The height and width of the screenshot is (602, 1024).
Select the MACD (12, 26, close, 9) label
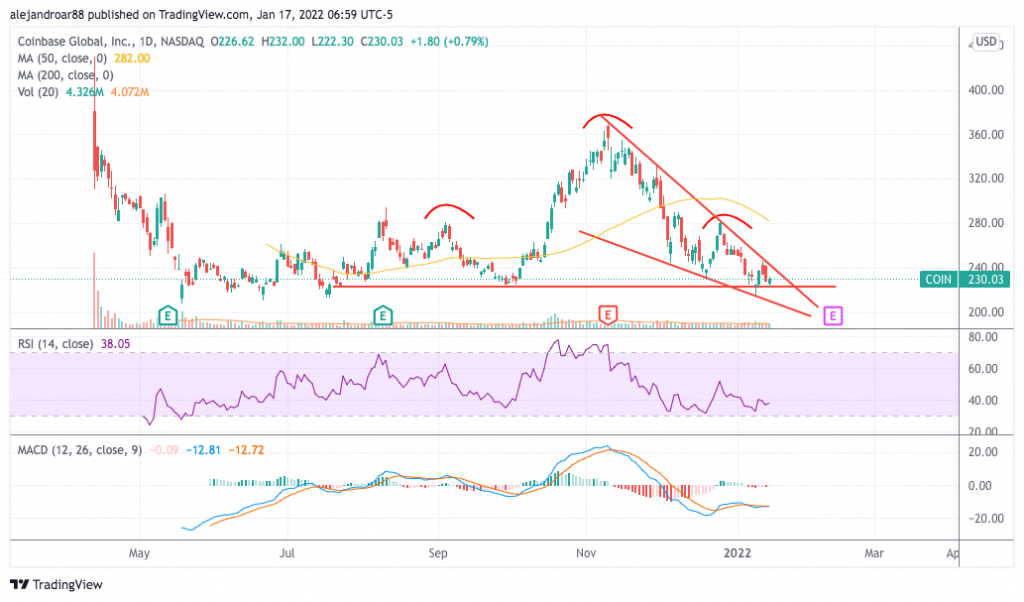point(79,450)
